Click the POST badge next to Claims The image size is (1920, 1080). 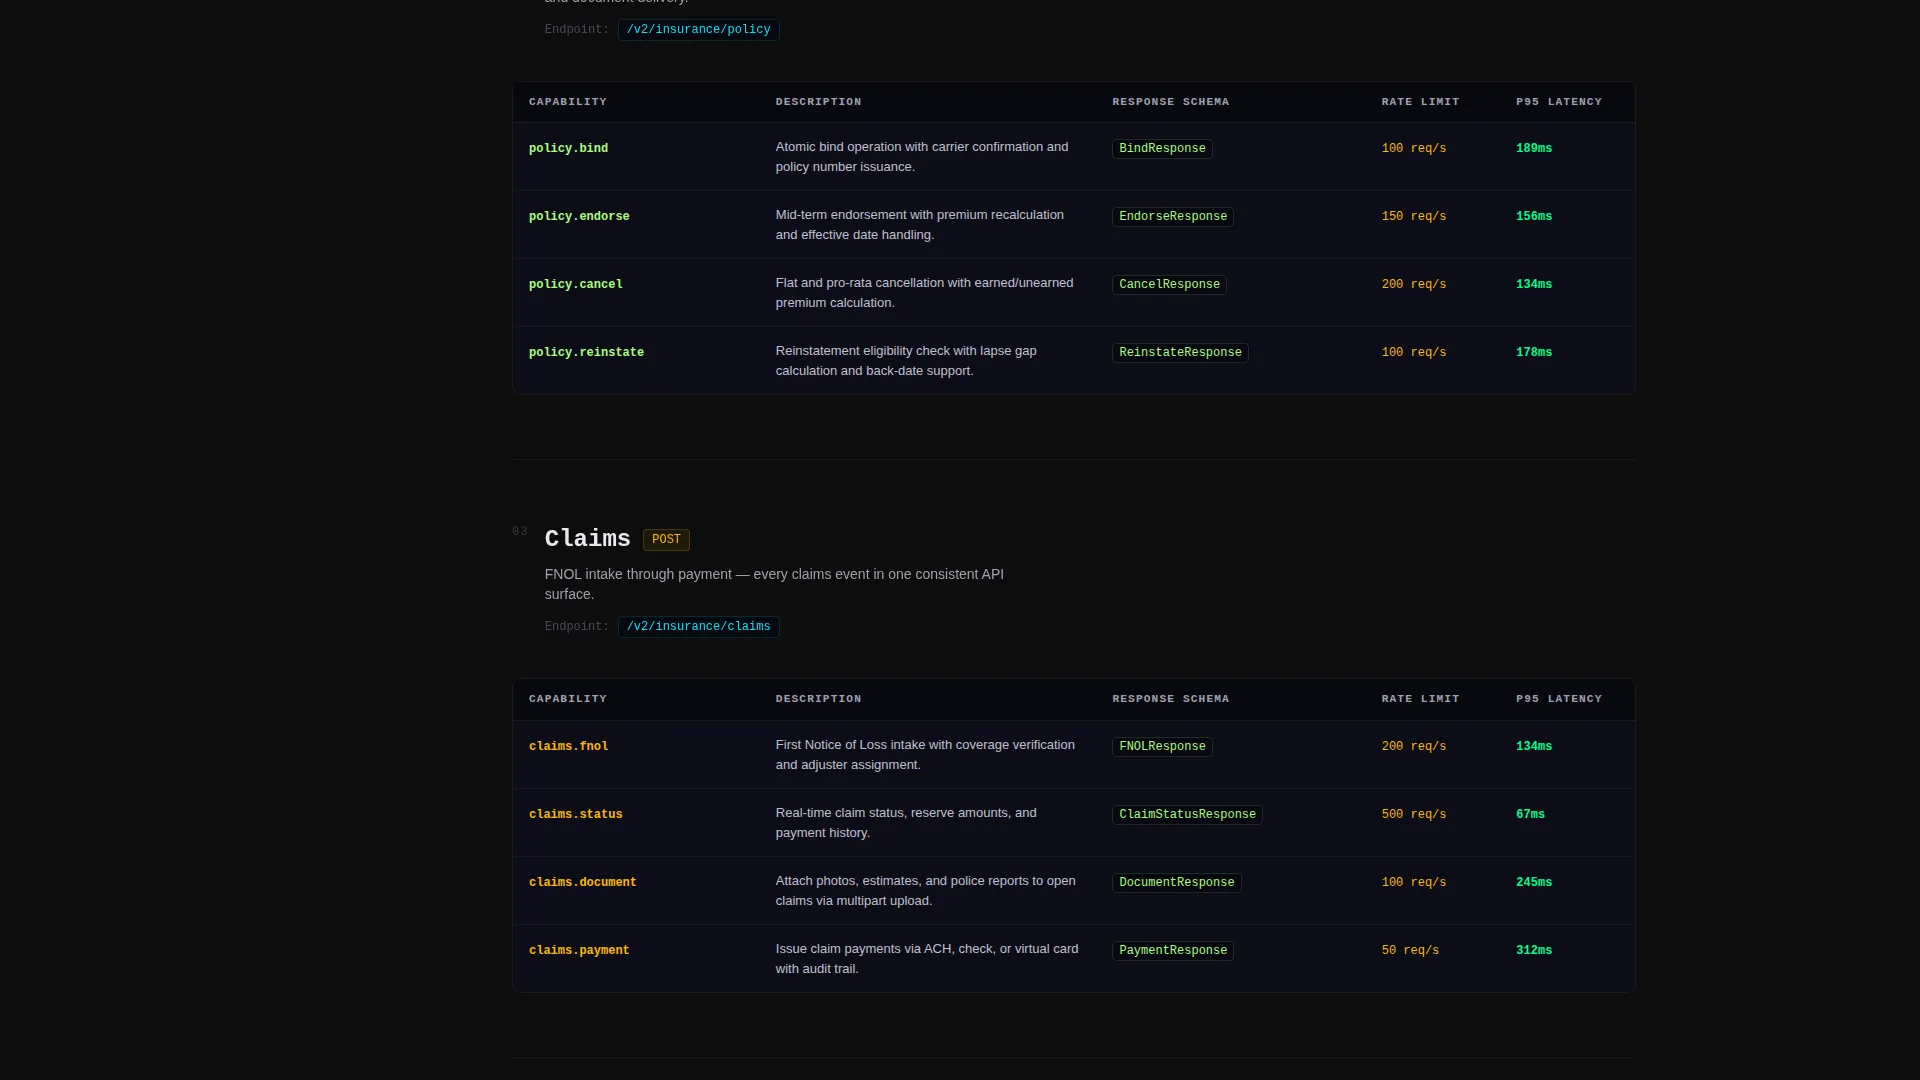point(666,540)
